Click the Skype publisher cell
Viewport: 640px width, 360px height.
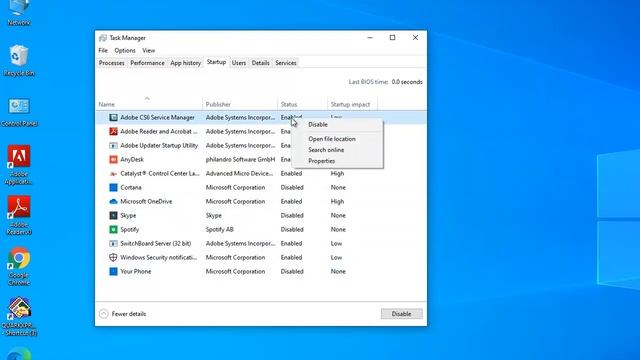click(x=214, y=216)
